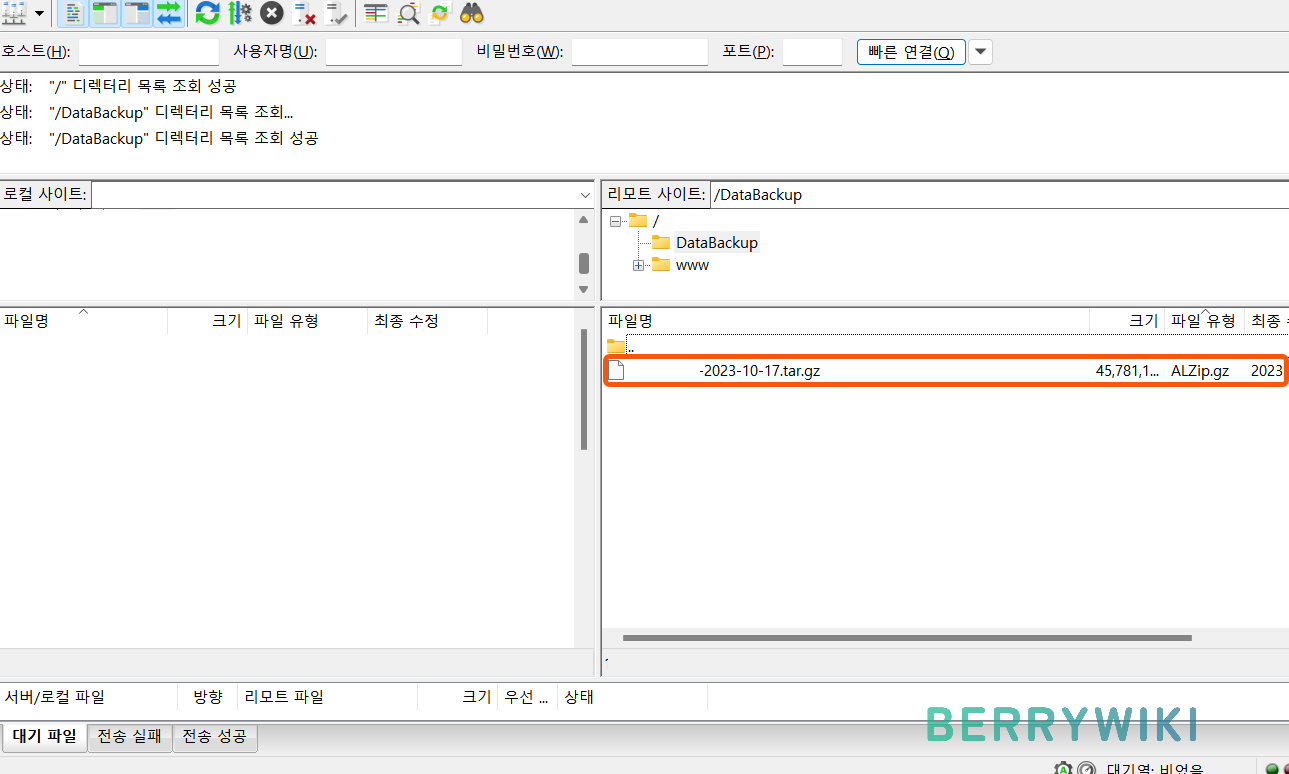Select the www folder in remote tree
The width and height of the screenshot is (1289, 774).
pos(692,265)
